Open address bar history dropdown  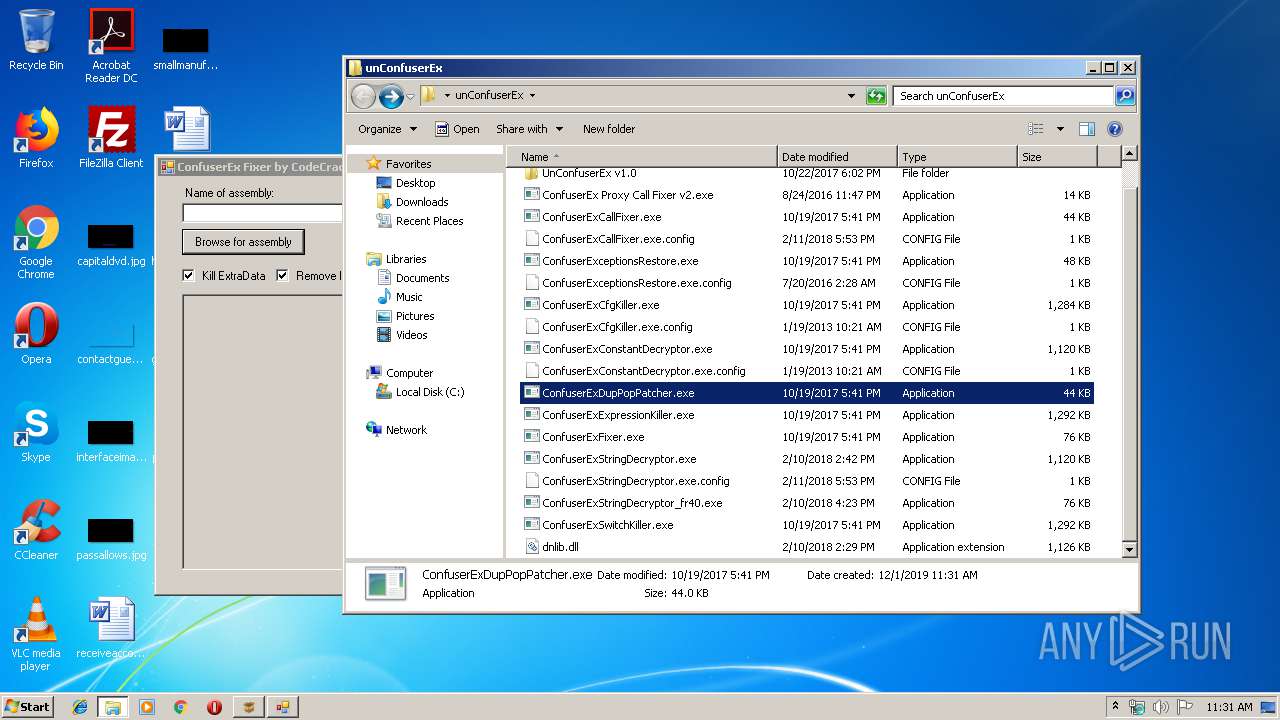pos(851,96)
